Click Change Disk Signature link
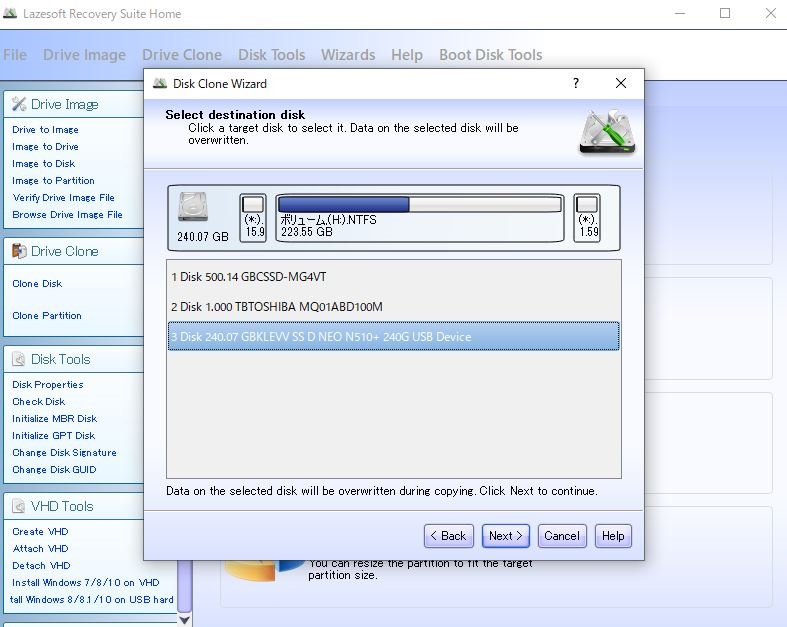The width and height of the screenshot is (787, 627). (64, 453)
